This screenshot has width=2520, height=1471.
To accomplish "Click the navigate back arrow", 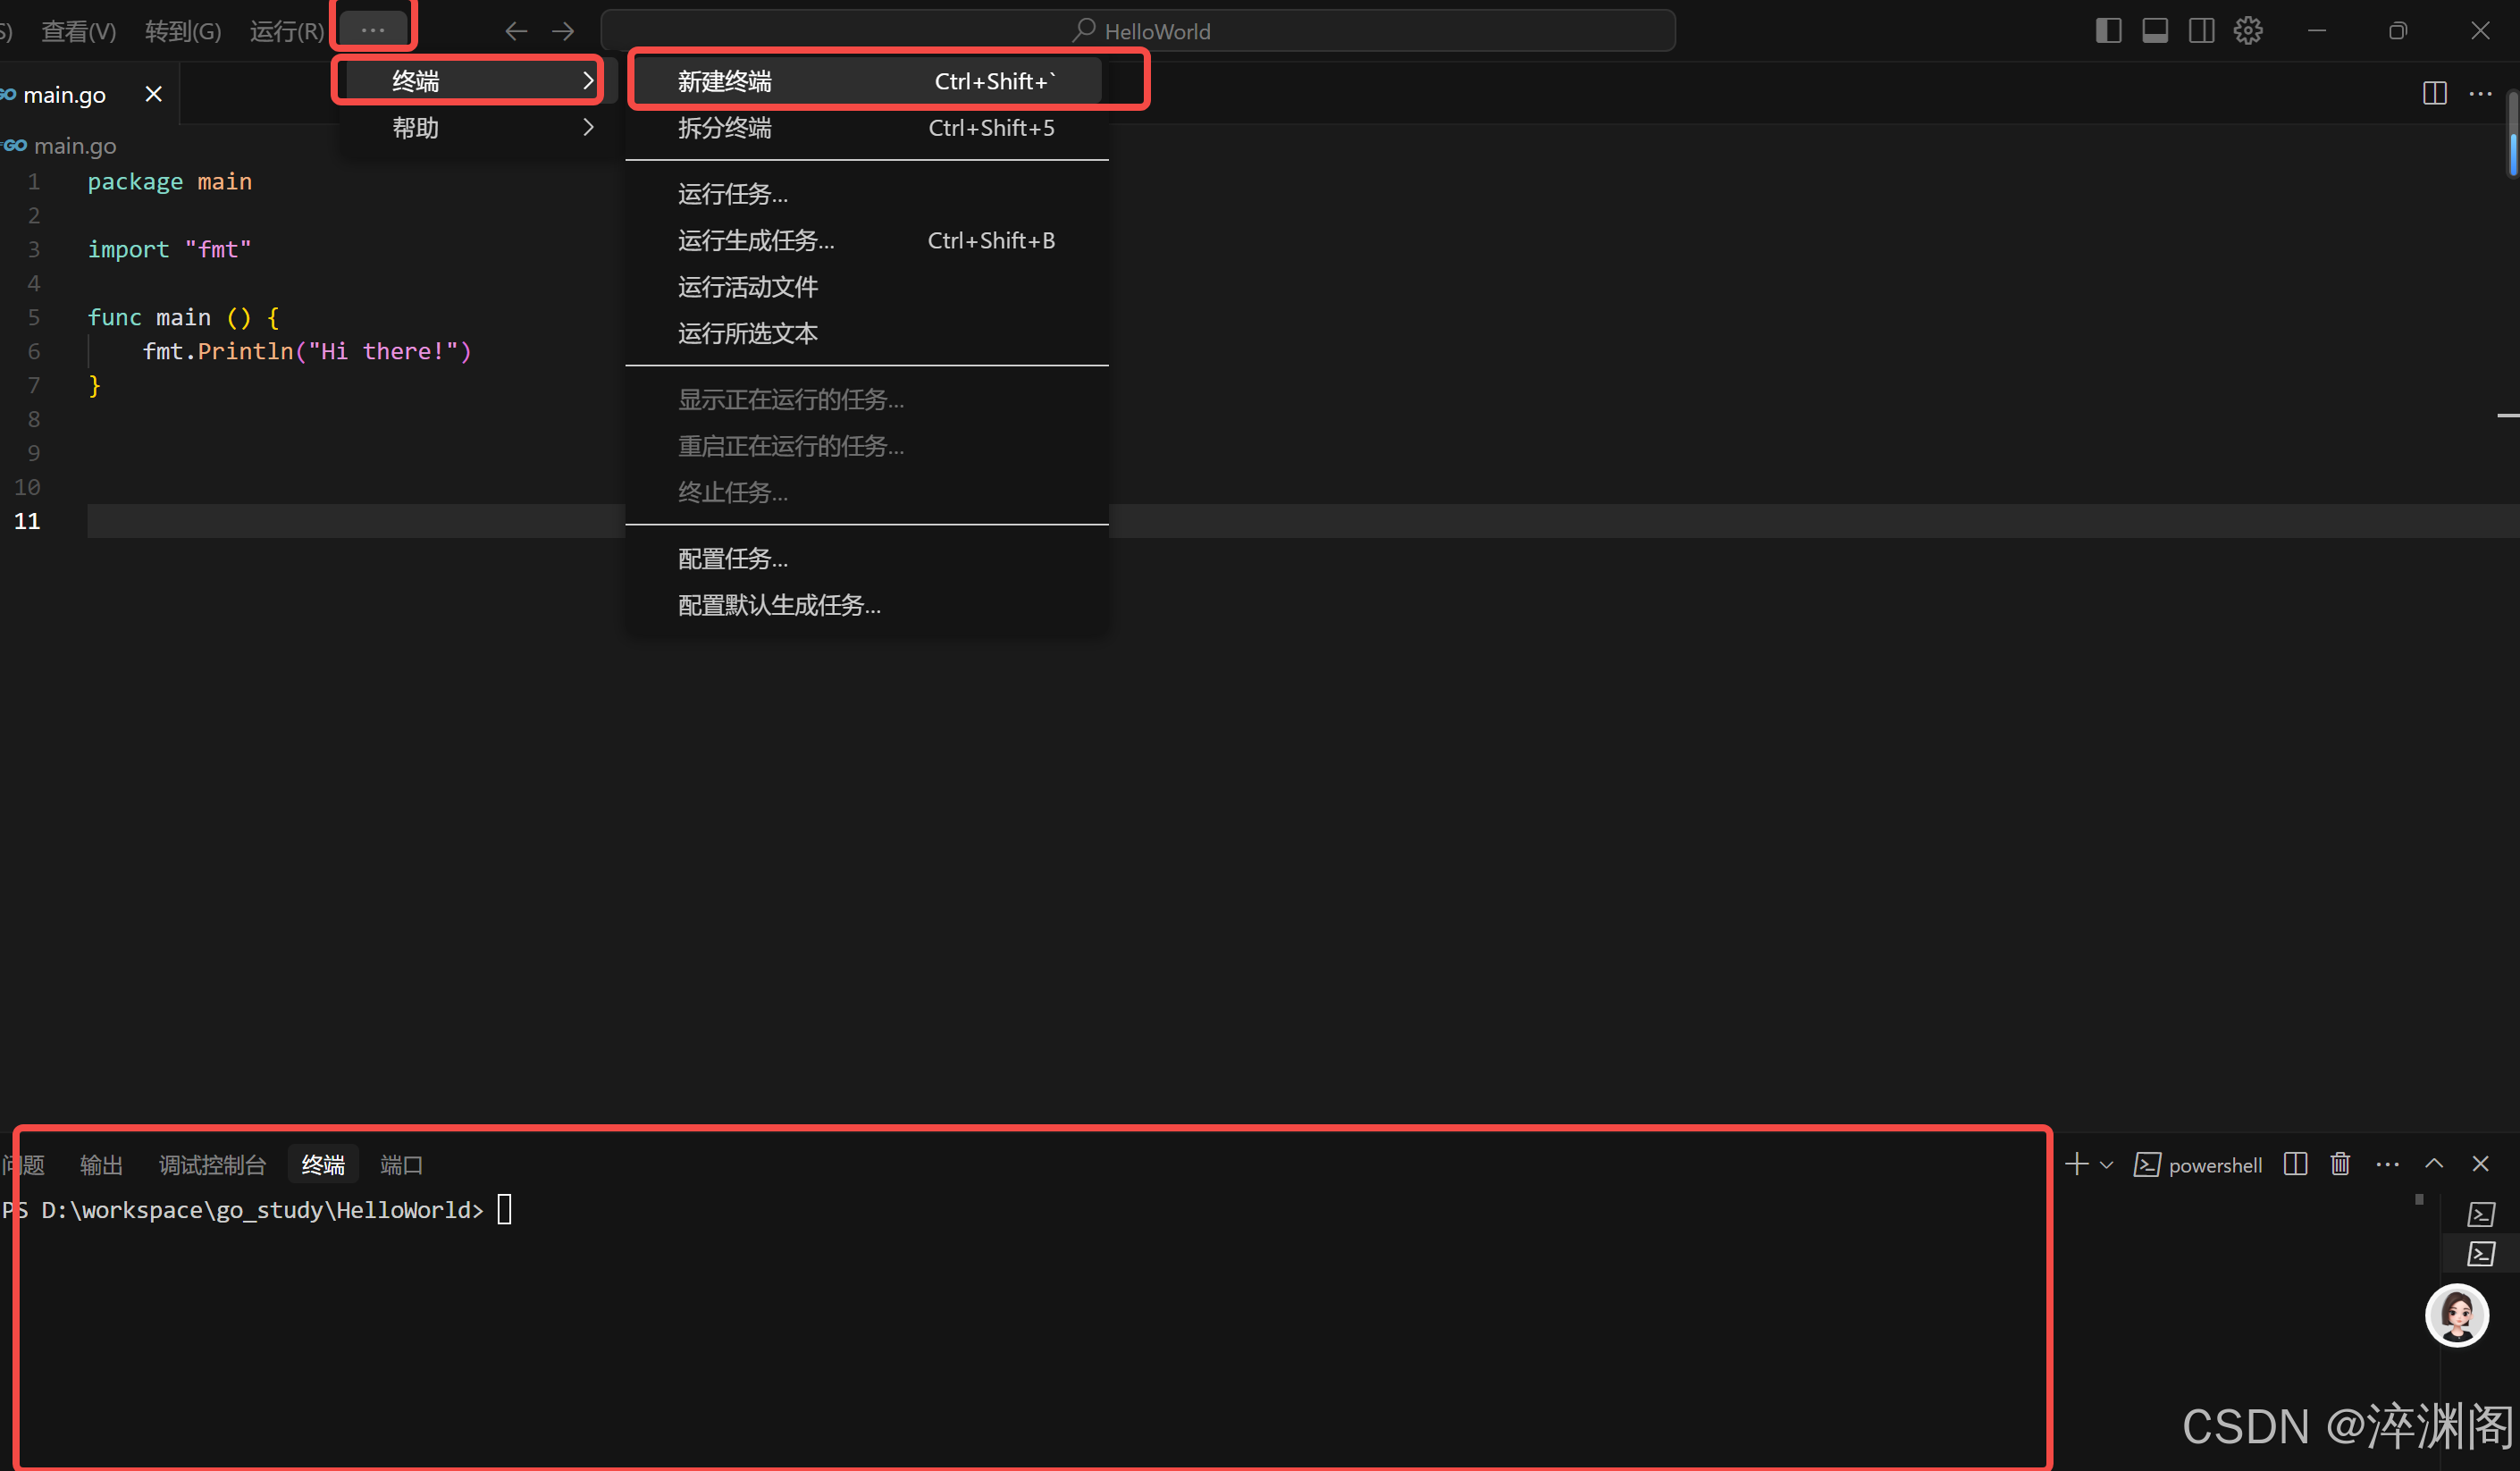I will tap(516, 31).
